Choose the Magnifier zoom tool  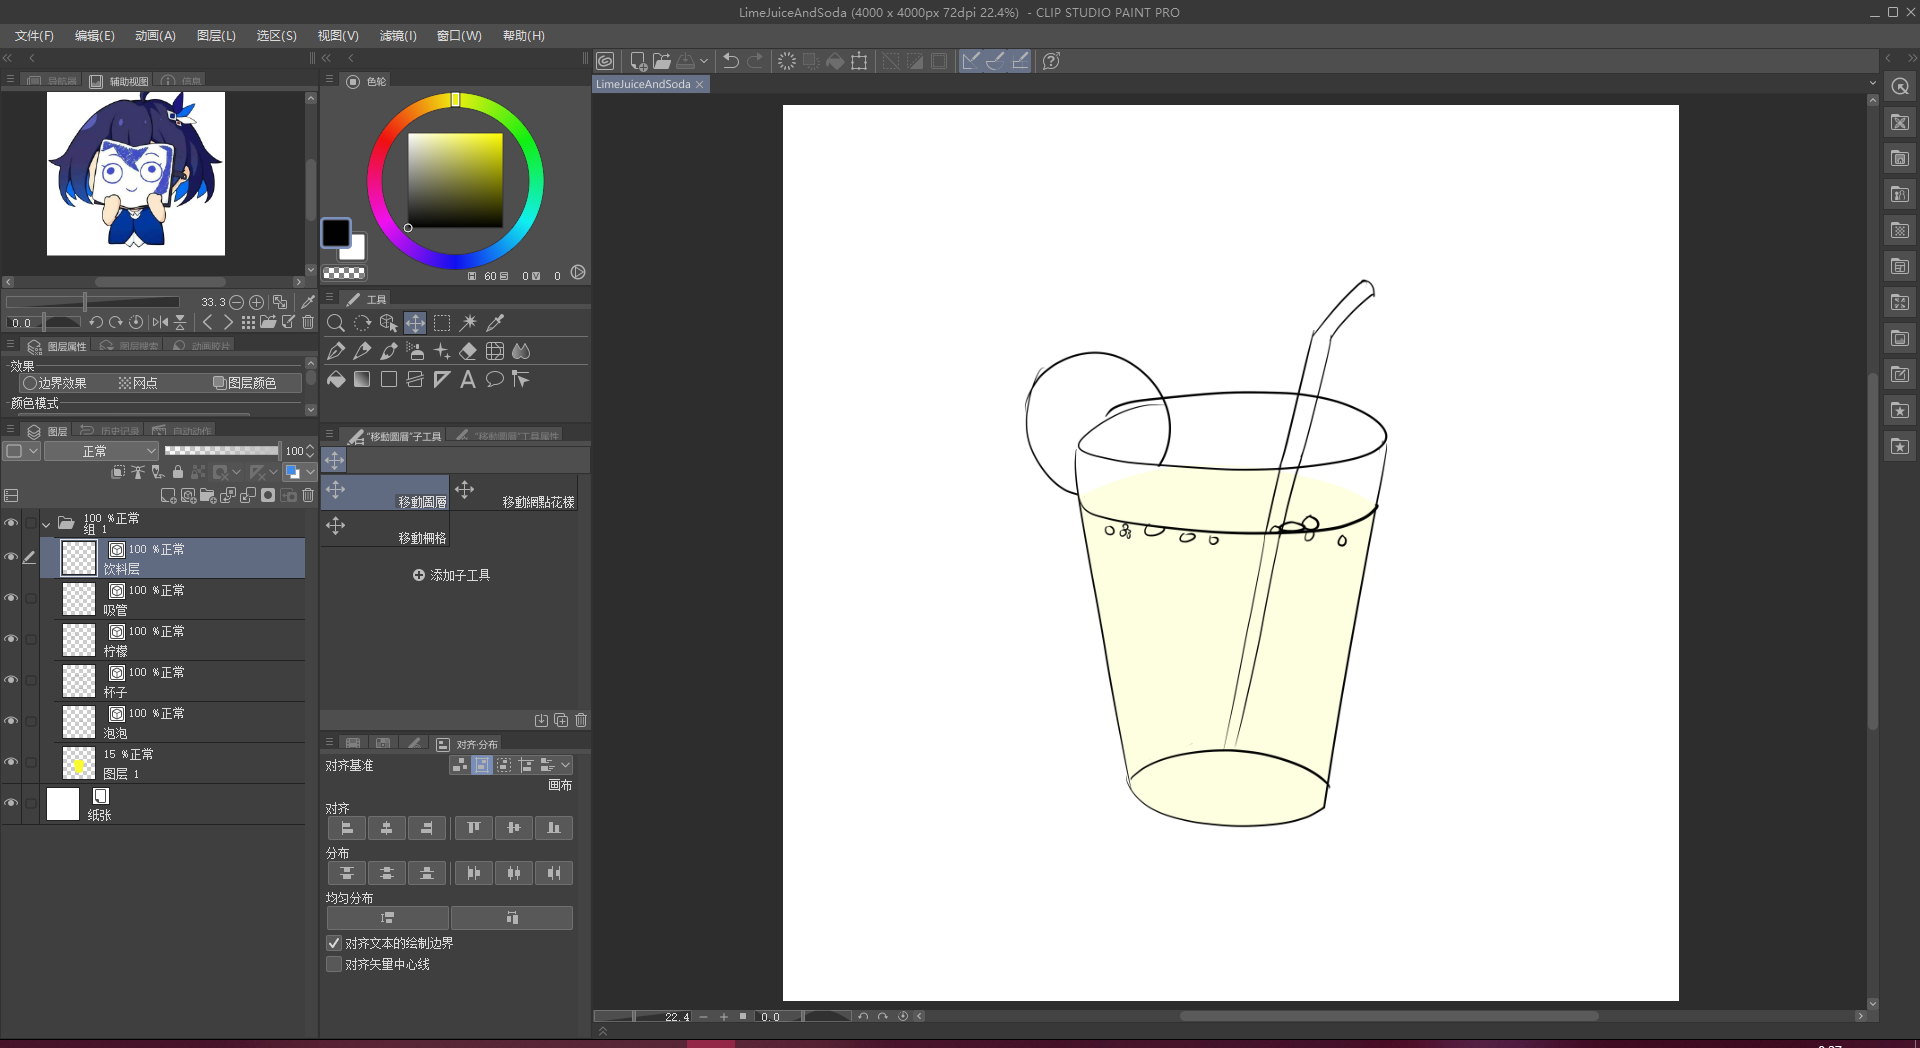tap(336, 323)
